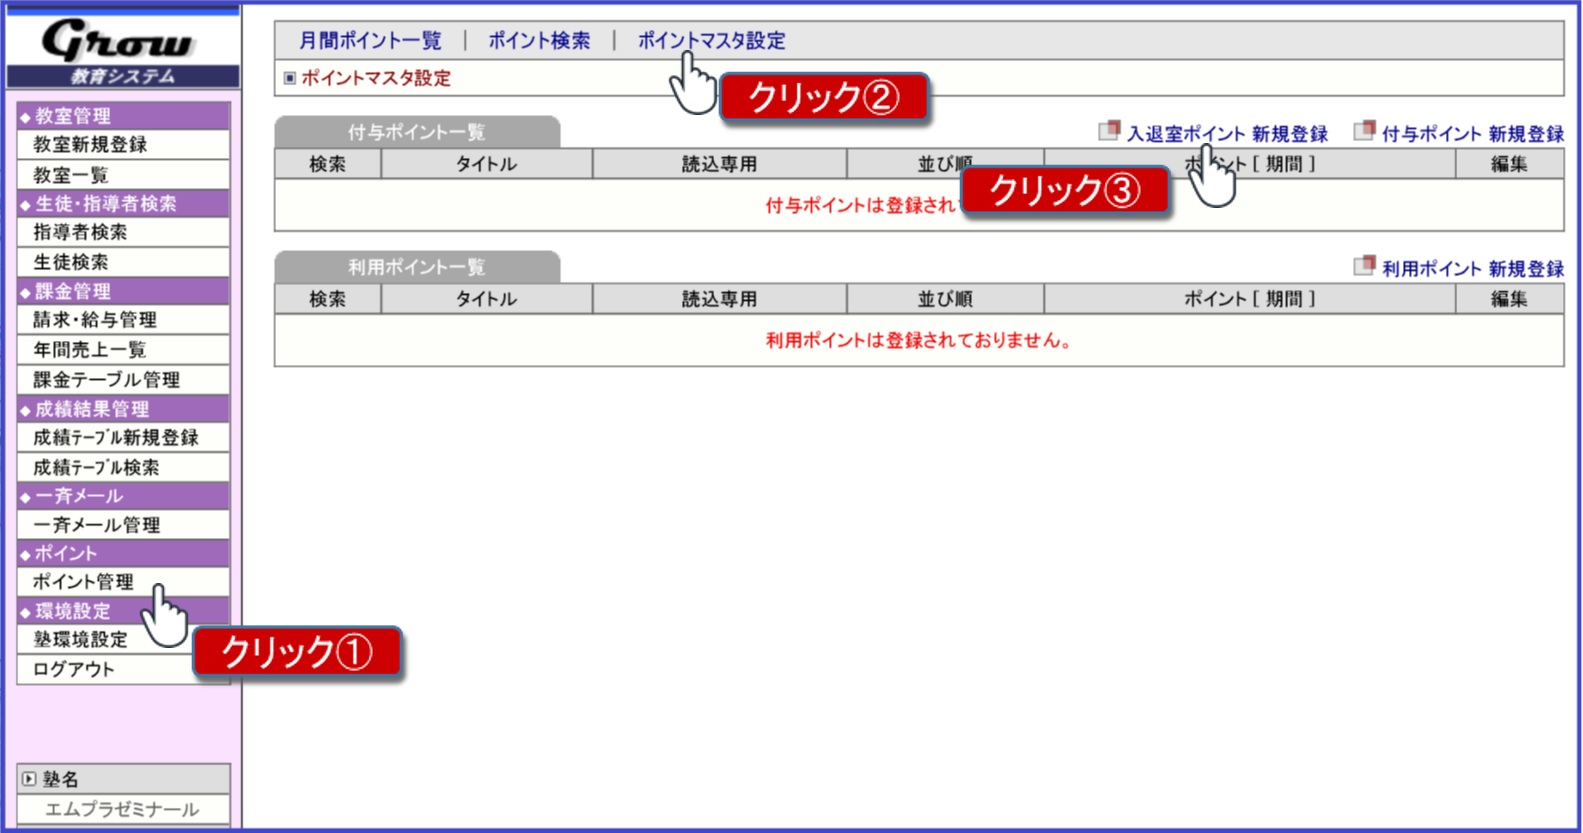Screen dimensions: 1583x833
Task: Open the 月間ポイント一覧 tab
Action: pyautogui.click(x=370, y=41)
